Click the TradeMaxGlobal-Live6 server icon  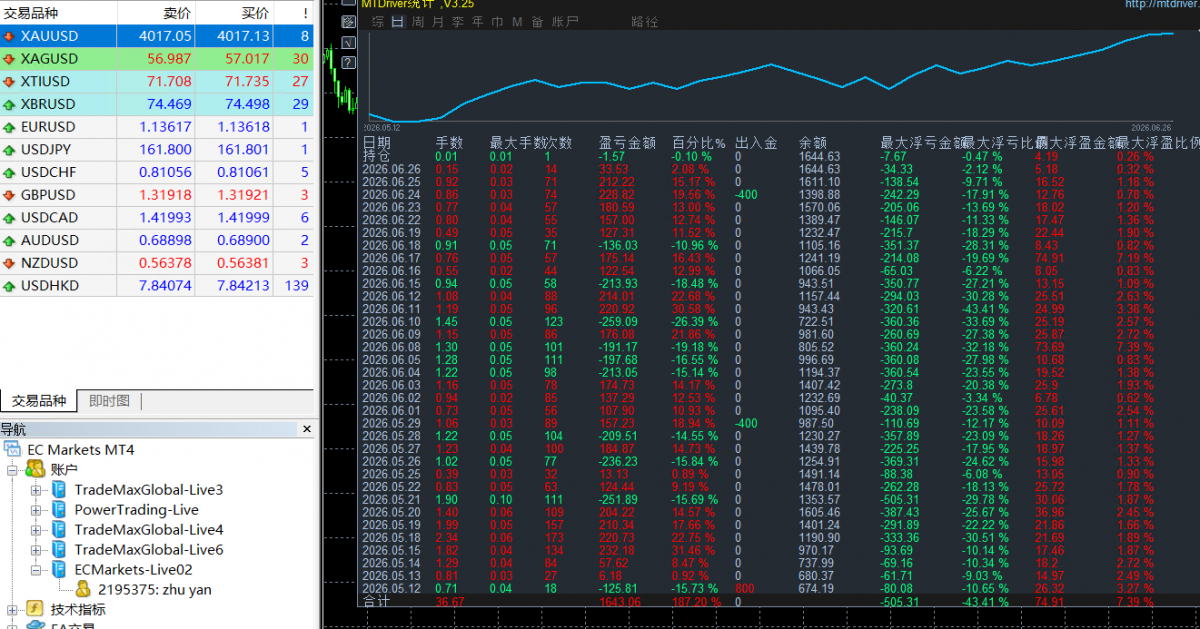(59, 549)
